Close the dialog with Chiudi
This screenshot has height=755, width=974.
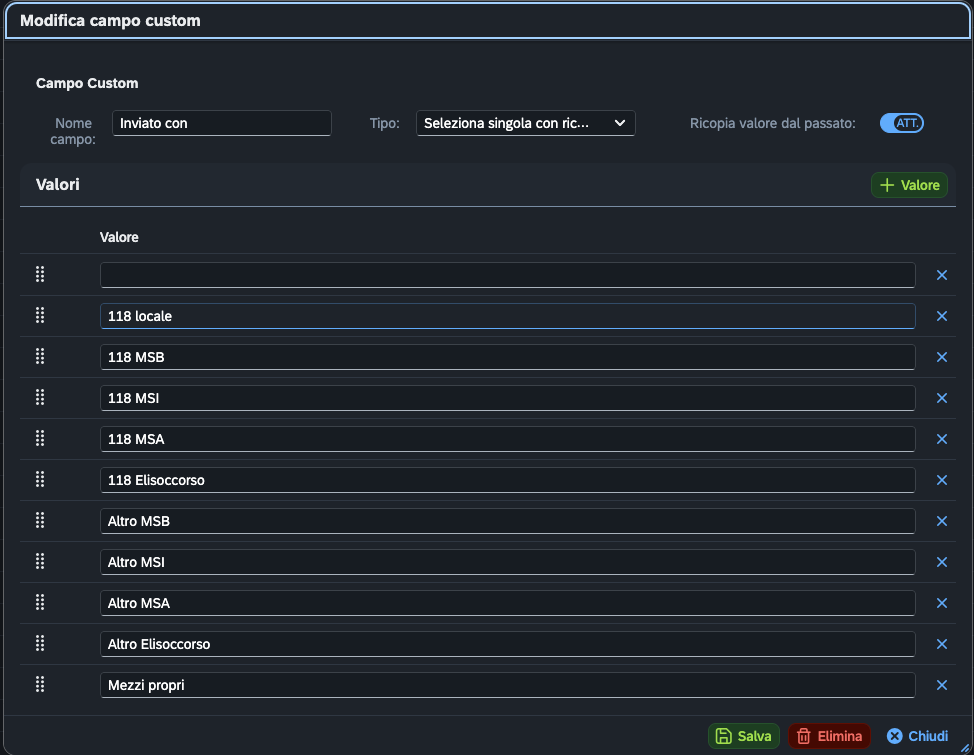917,736
